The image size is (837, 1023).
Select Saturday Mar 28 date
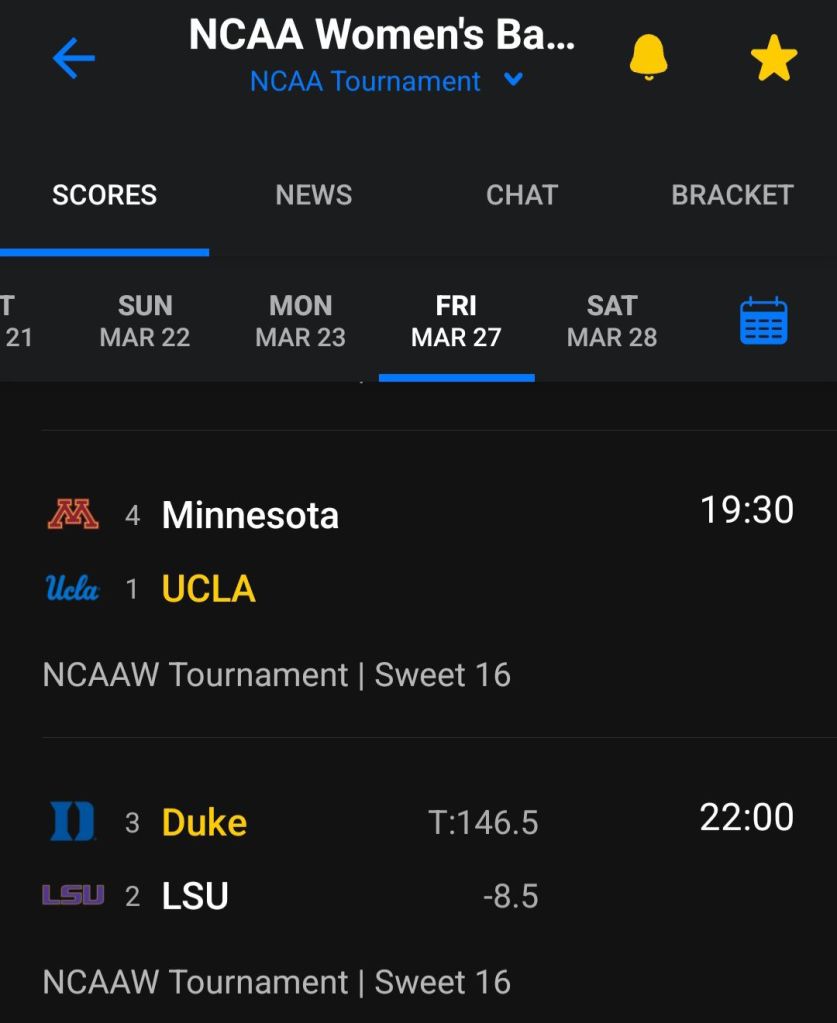click(612, 321)
